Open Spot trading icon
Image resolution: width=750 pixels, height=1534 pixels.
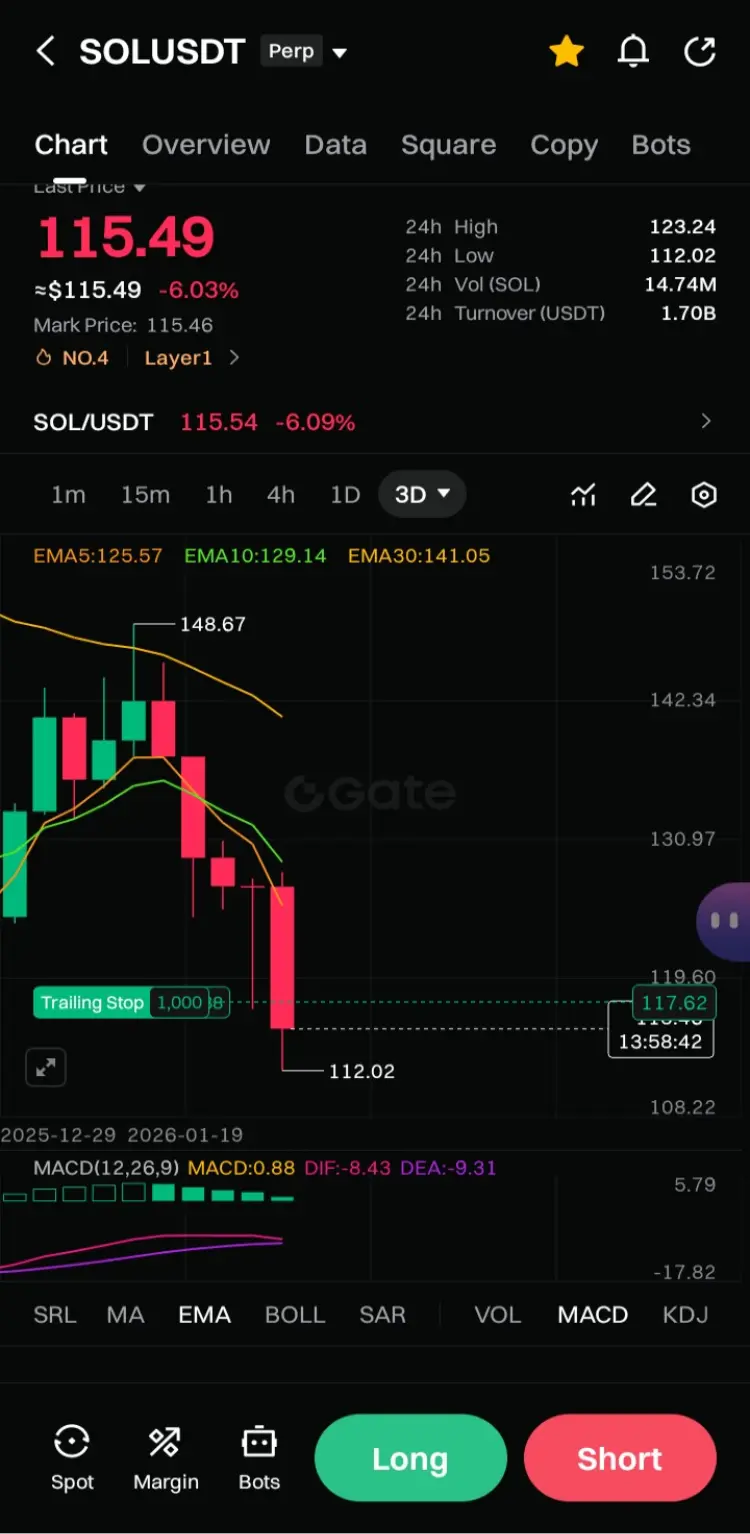click(72, 1458)
